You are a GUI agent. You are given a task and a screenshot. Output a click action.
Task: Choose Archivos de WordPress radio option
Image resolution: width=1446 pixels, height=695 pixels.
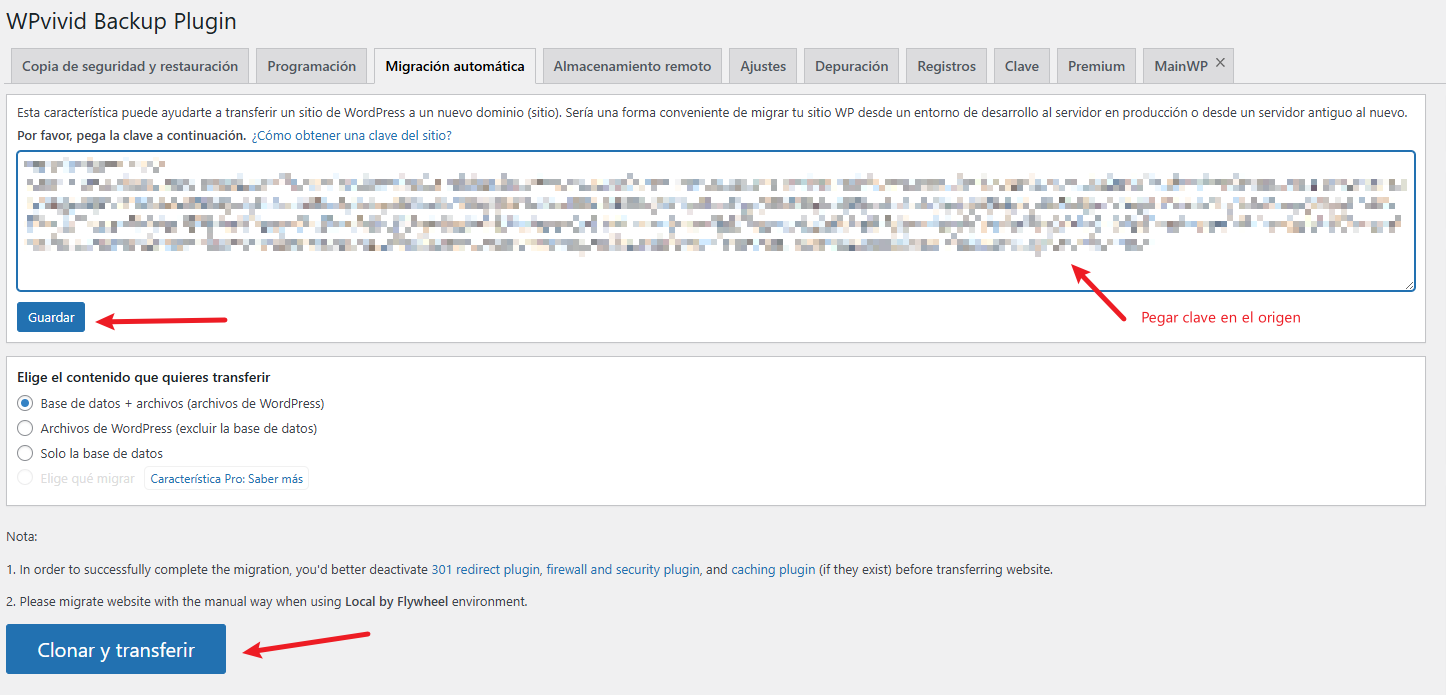tap(26, 429)
